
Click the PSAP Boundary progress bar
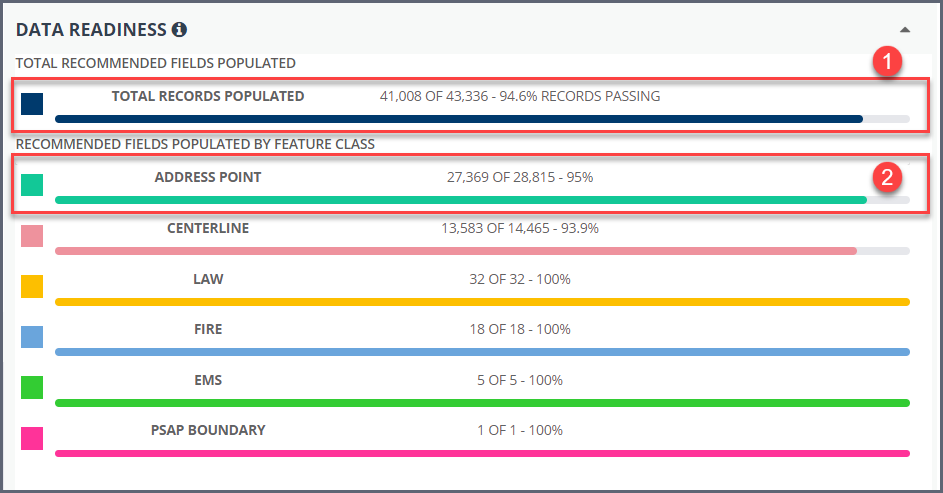point(482,453)
